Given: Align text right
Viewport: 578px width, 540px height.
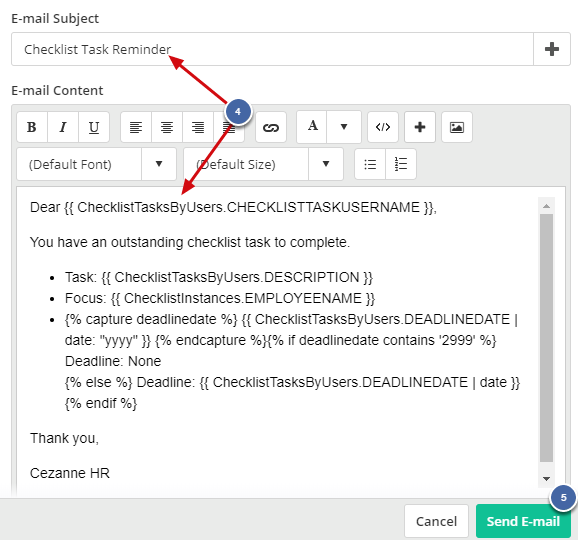Looking at the screenshot, I should pyautogui.click(x=198, y=127).
